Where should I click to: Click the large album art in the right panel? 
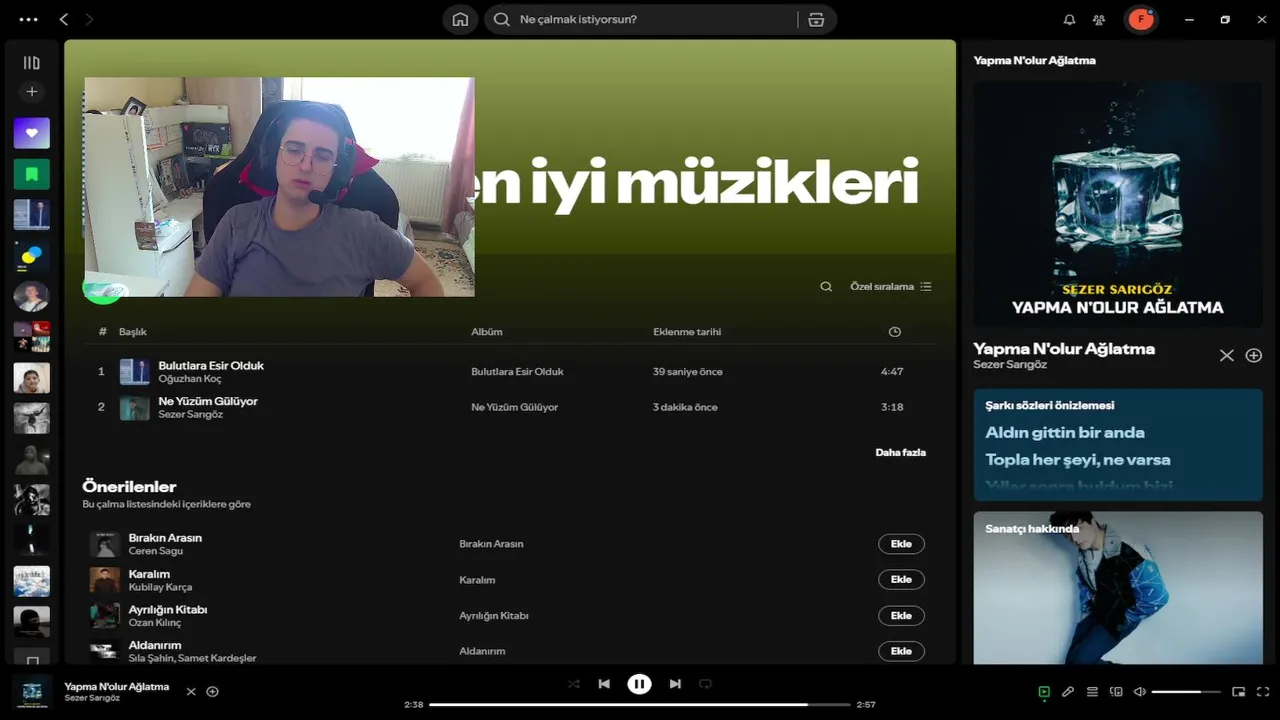pyautogui.click(x=1118, y=204)
